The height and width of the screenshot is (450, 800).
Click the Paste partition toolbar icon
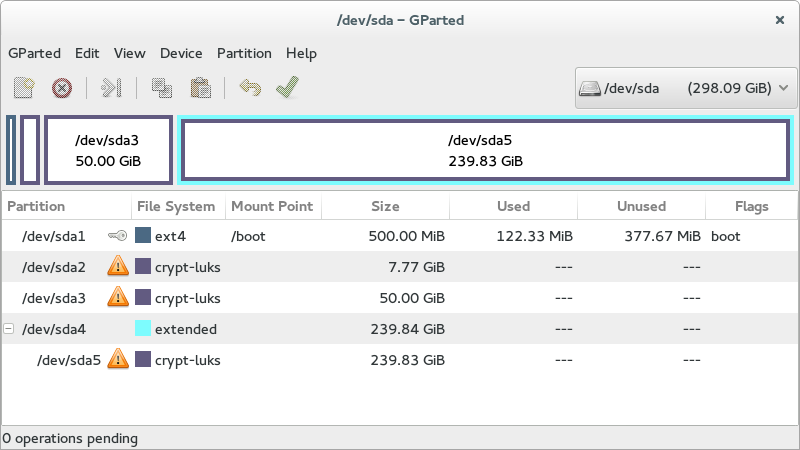click(201, 88)
